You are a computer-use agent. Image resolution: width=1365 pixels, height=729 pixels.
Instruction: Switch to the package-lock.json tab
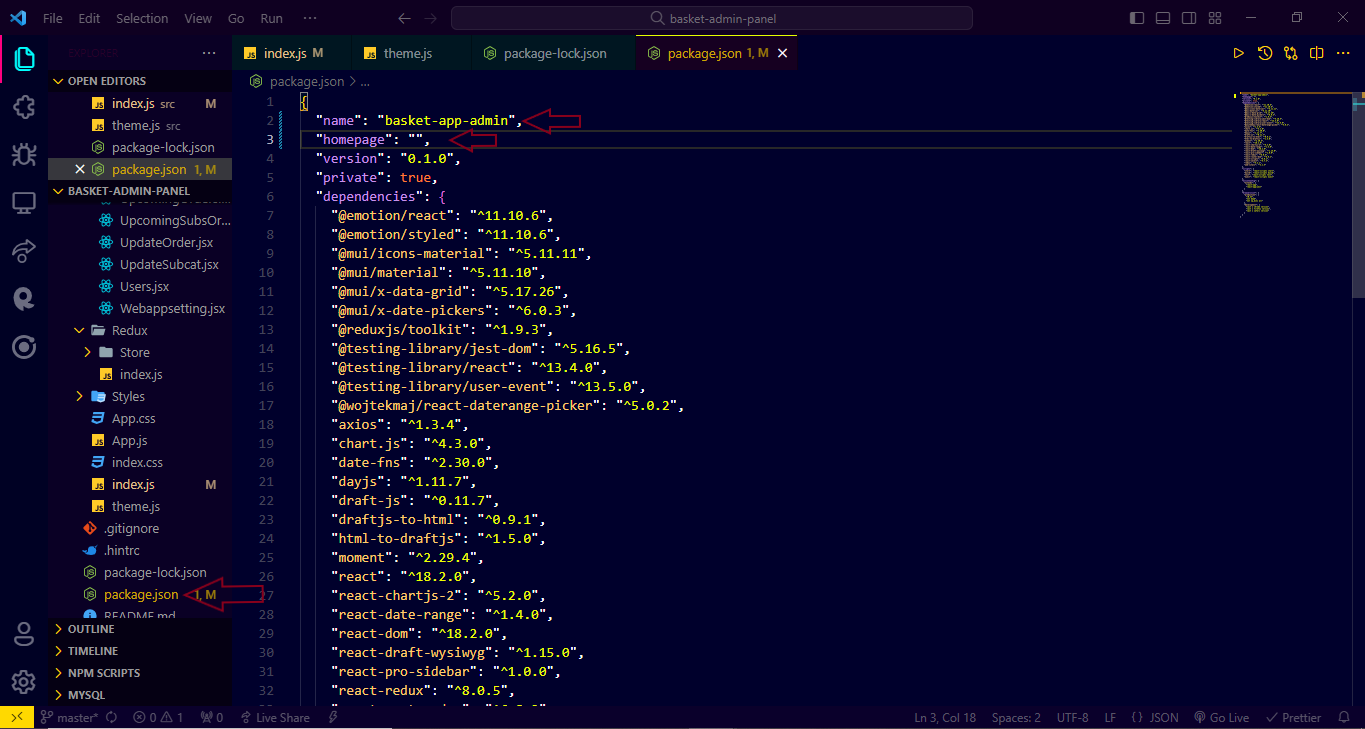[x=551, y=53]
